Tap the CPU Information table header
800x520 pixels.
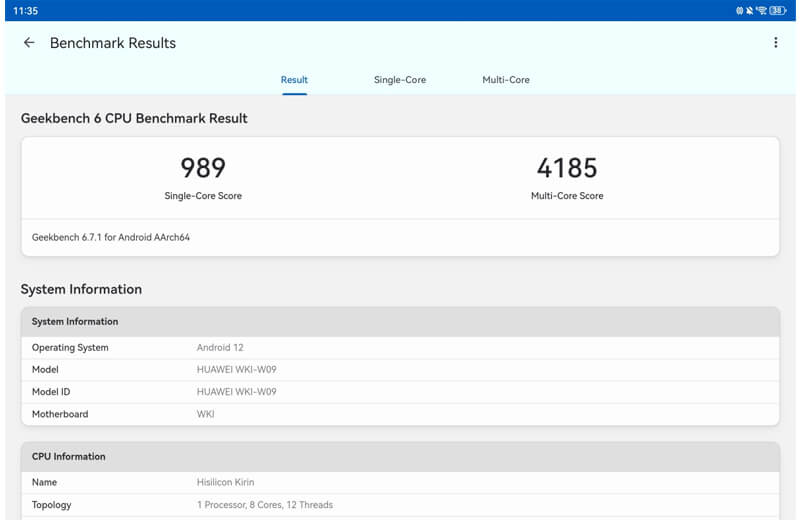401,457
